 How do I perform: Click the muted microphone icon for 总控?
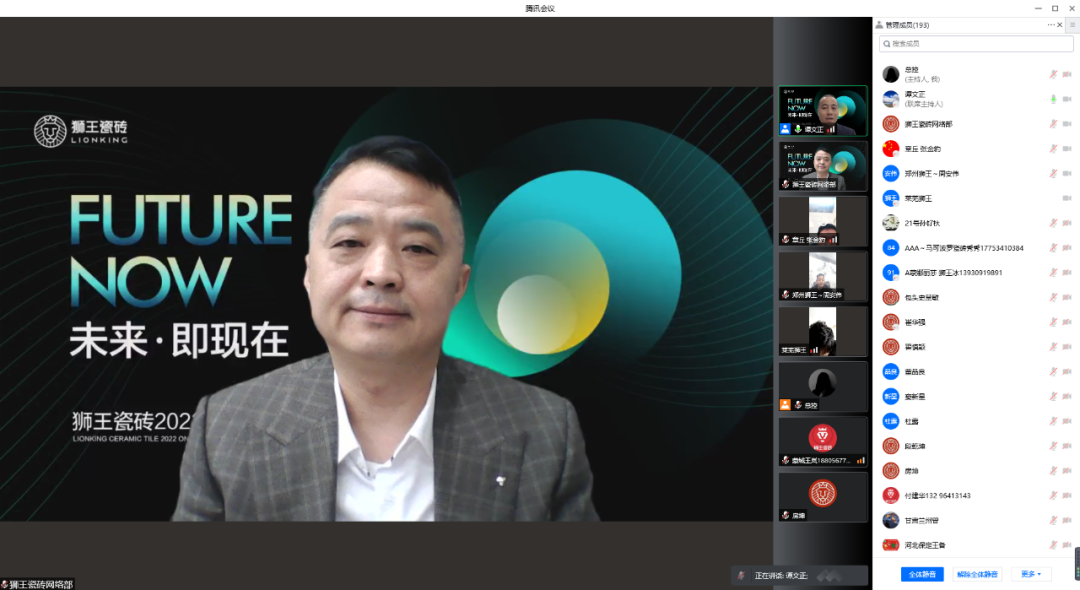point(1053,74)
